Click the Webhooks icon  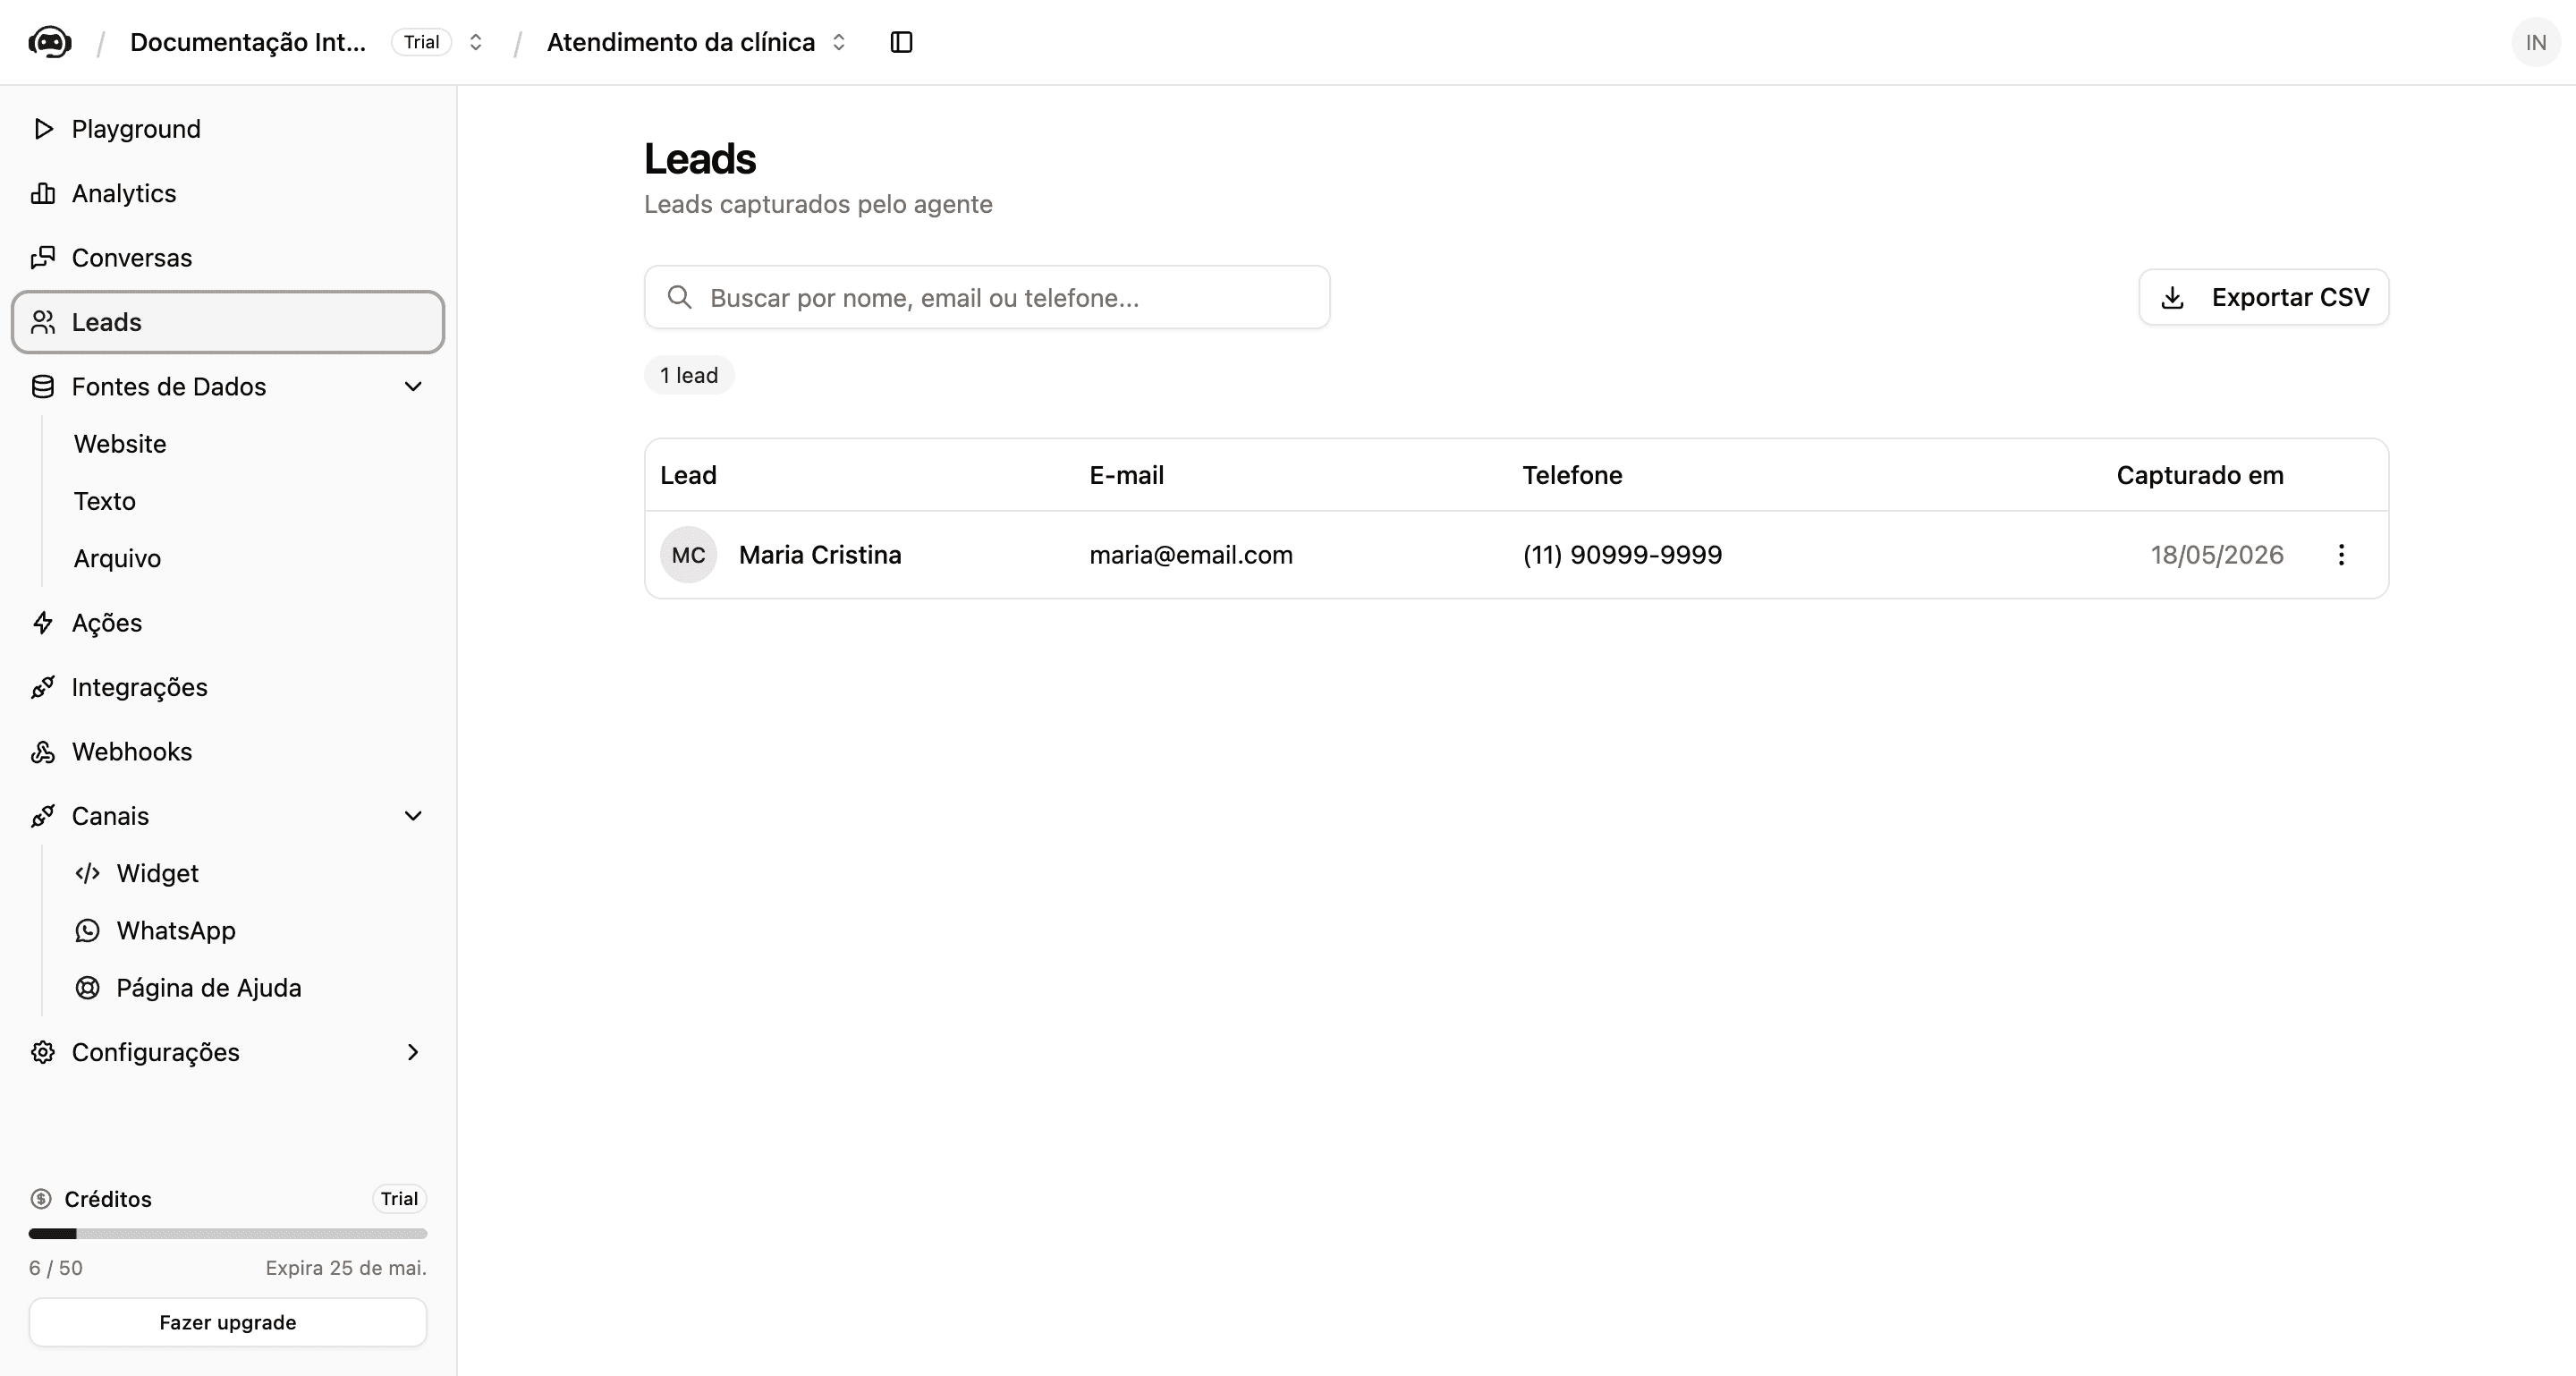(x=42, y=752)
